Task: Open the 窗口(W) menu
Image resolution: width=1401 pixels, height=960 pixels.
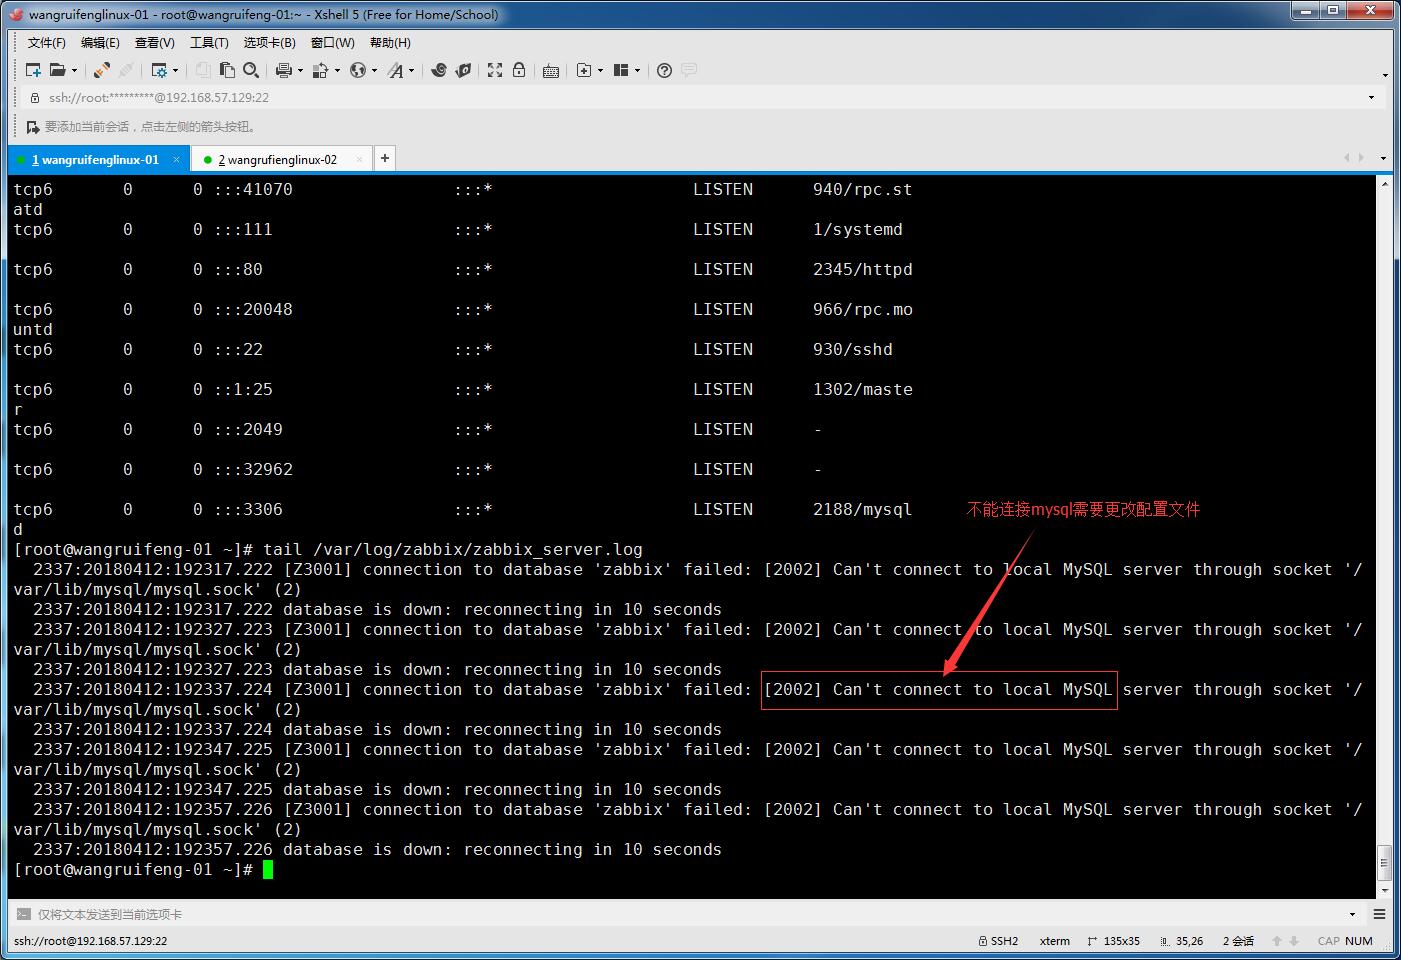Action: [x=333, y=42]
